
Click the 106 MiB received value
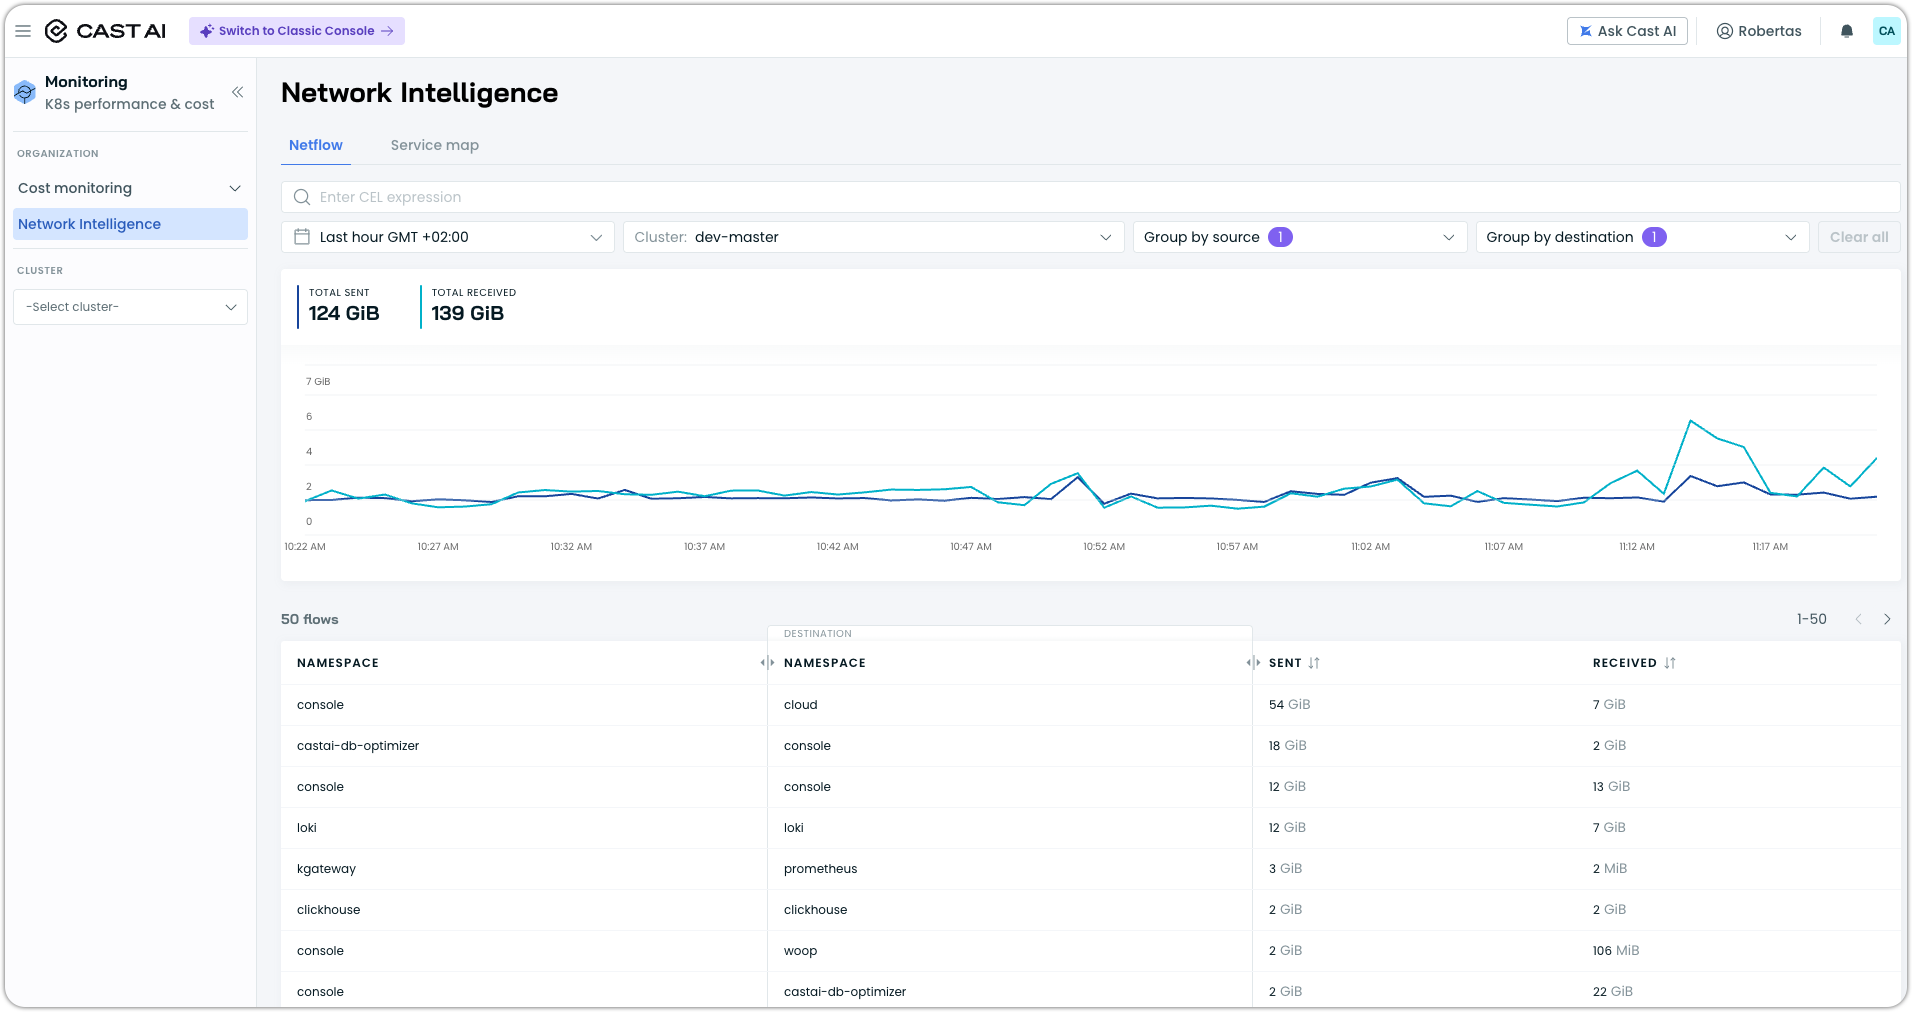(1616, 951)
